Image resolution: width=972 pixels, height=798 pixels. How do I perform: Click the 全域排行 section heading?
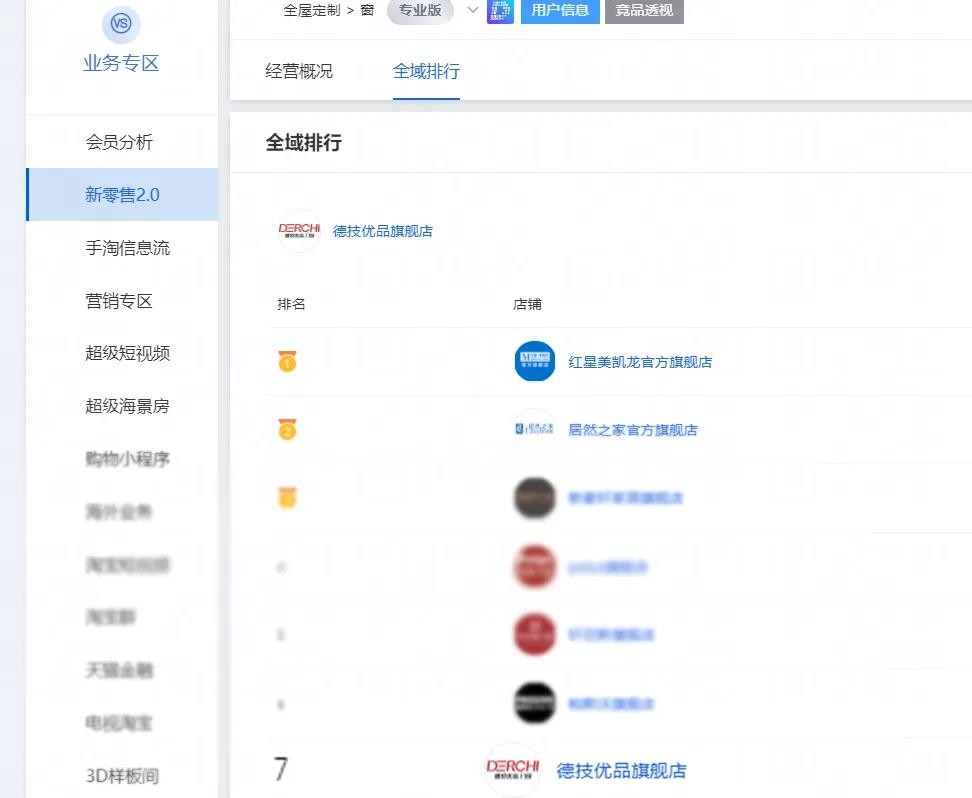pos(304,143)
